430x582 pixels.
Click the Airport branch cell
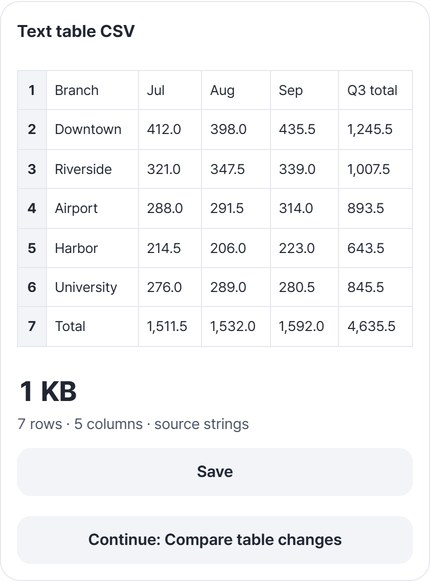click(x=92, y=209)
